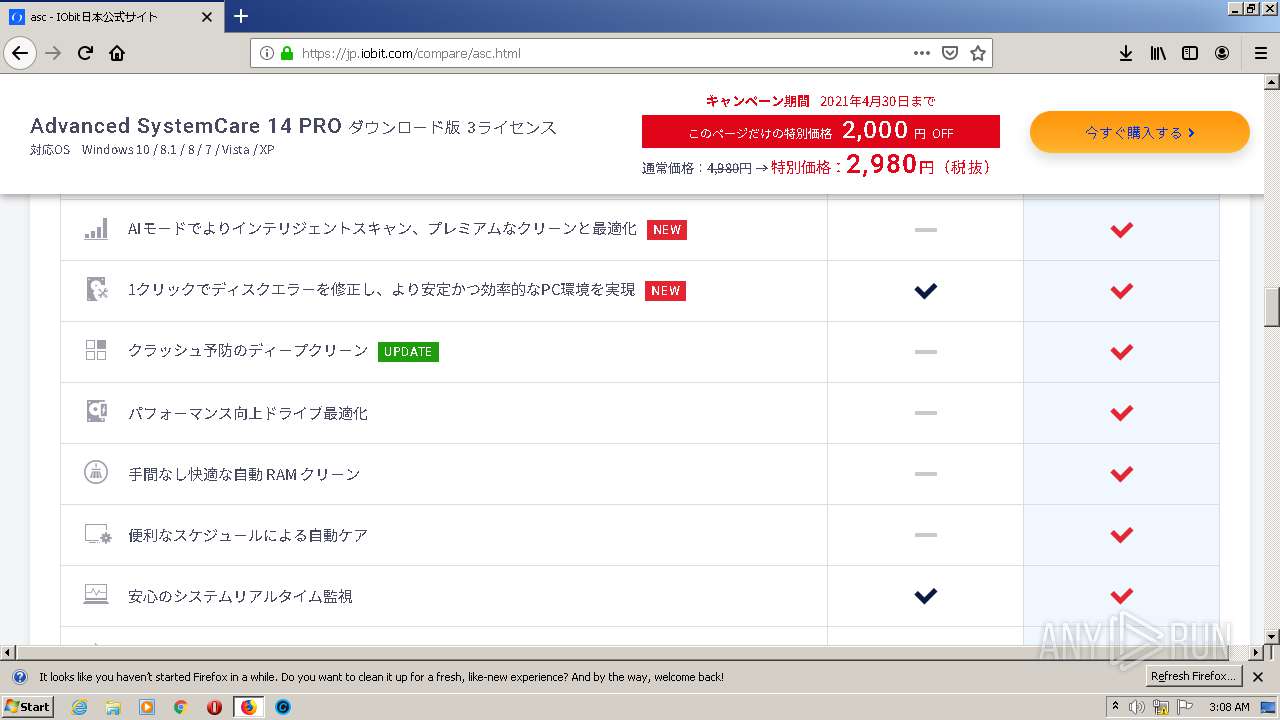Click NEW badge on disk error row

(665, 290)
